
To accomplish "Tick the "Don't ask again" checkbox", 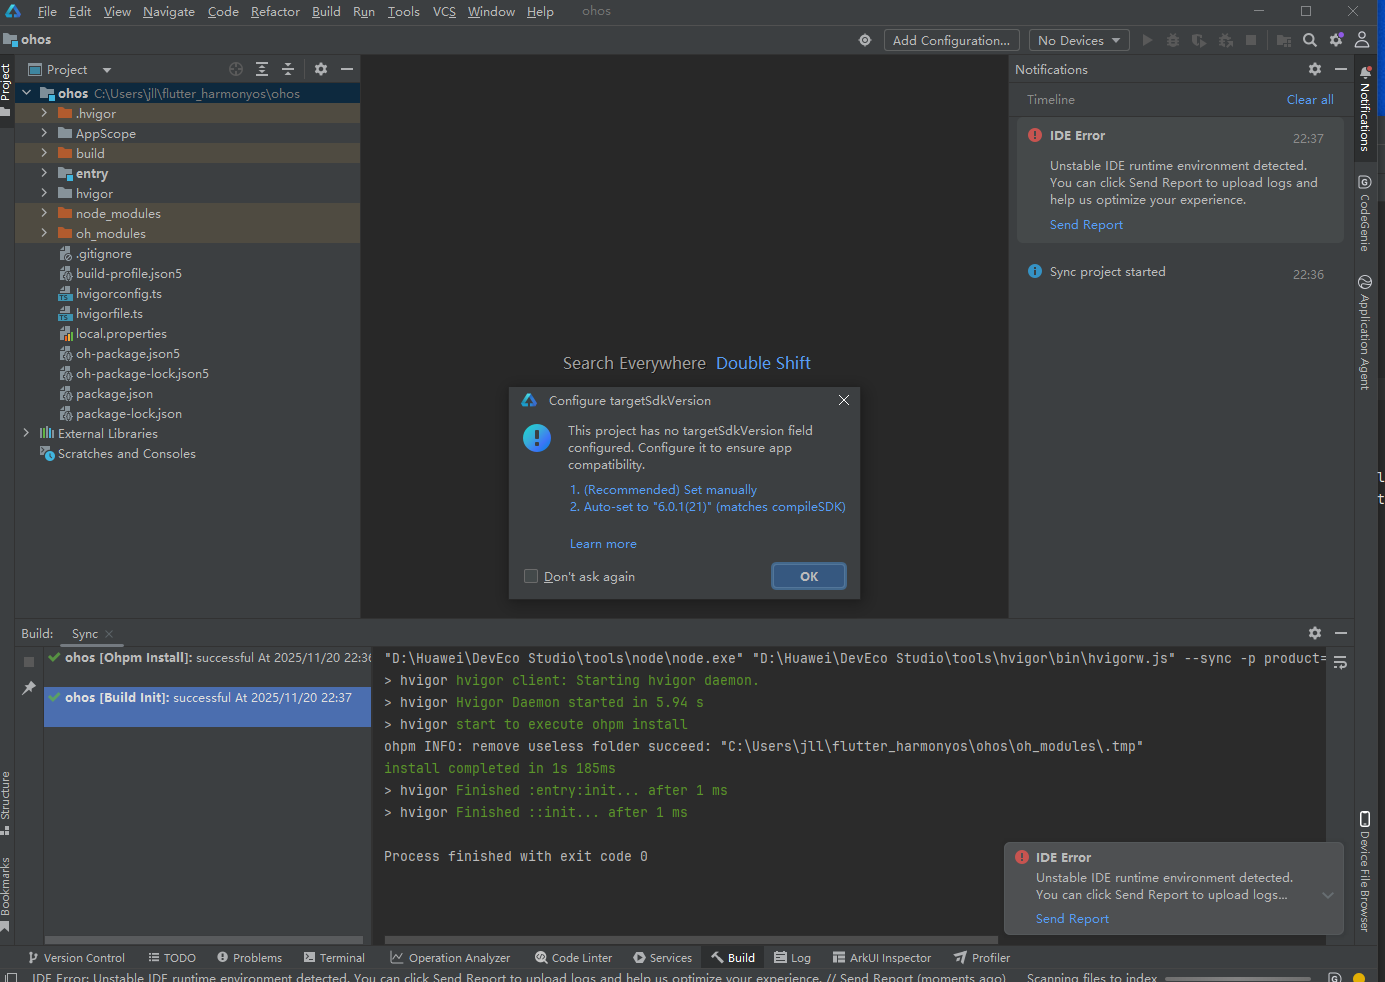I will point(531,576).
